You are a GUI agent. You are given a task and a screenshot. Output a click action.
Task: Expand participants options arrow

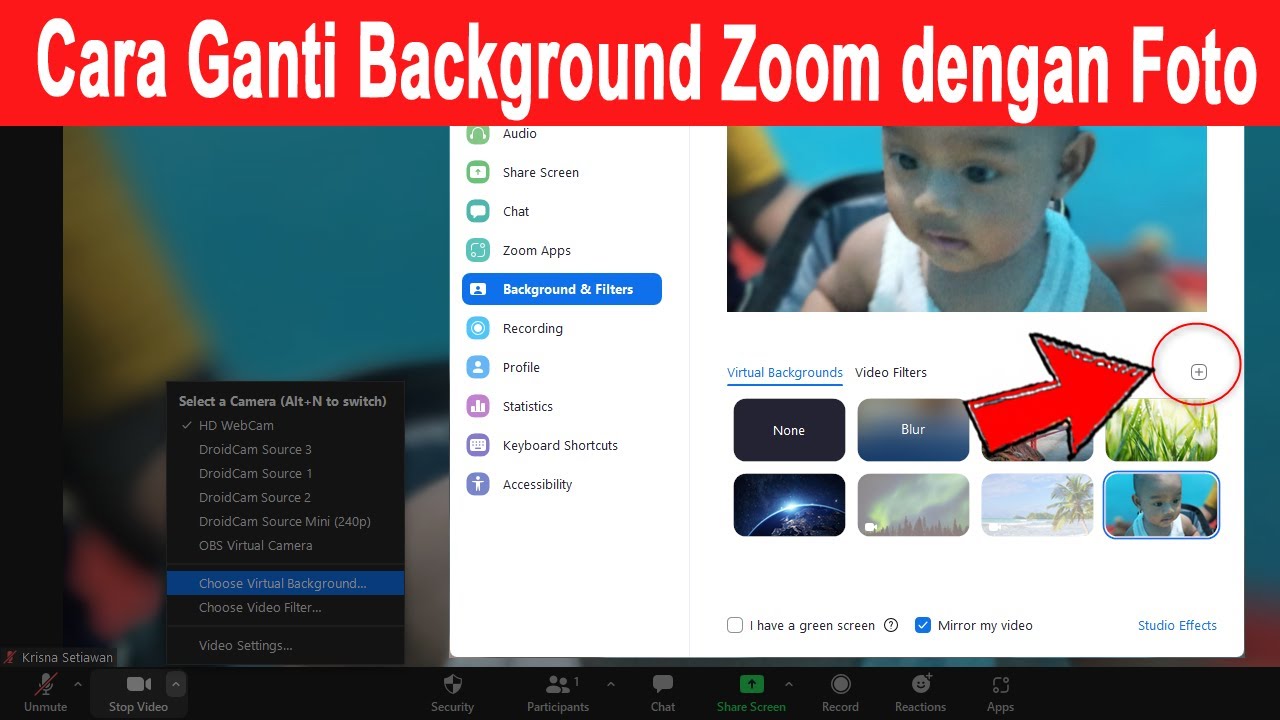pyautogui.click(x=611, y=684)
